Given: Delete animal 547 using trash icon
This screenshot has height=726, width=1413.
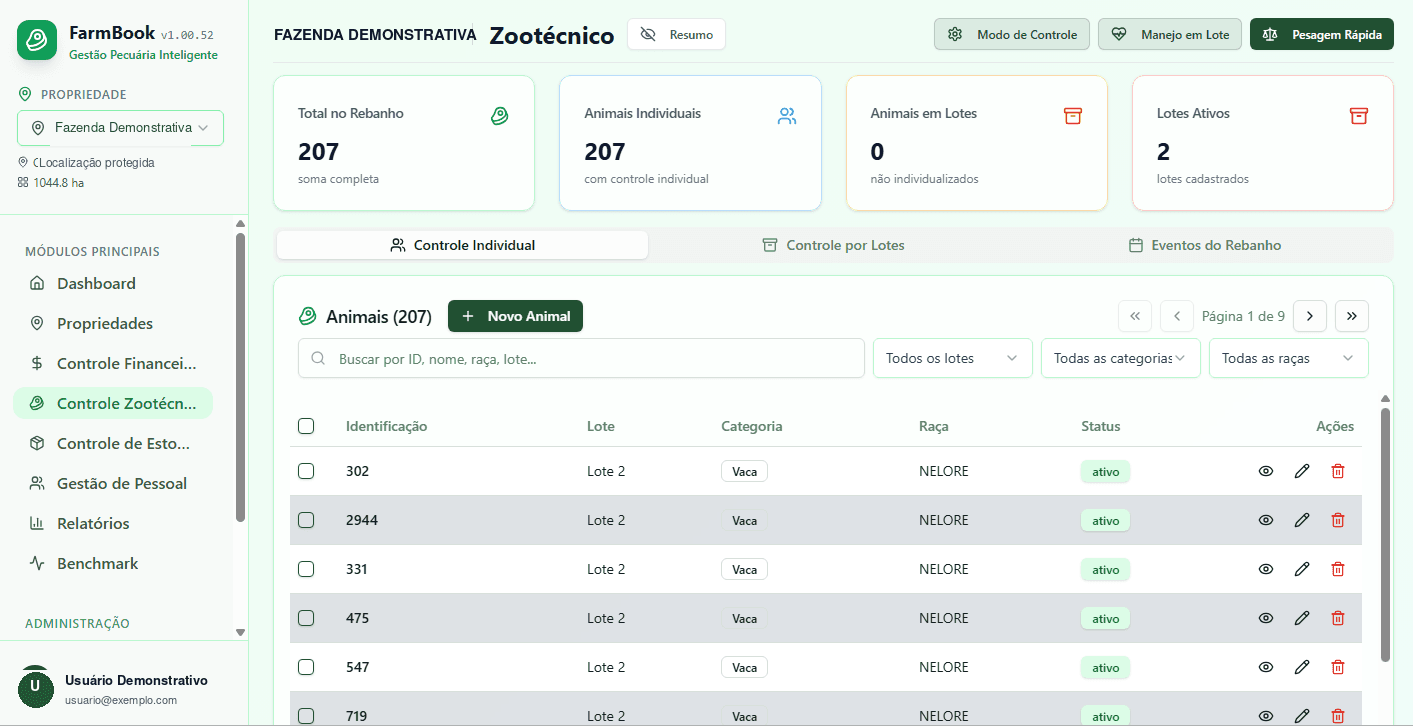Looking at the screenshot, I should click(1338, 667).
